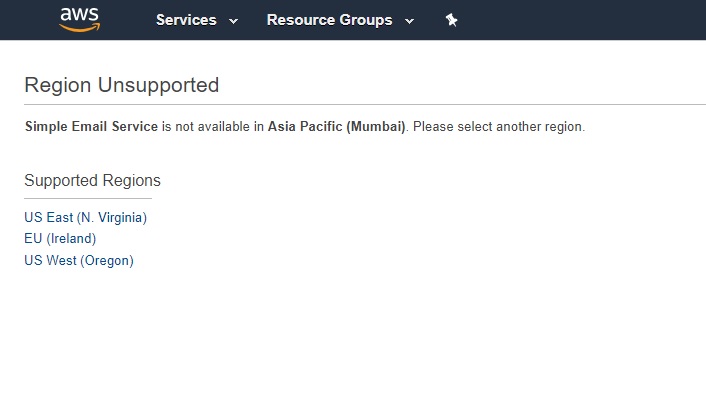Click the bold Asia Pacific (Mumbai) text
The height and width of the screenshot is (412, 706).
coord(336,127)
